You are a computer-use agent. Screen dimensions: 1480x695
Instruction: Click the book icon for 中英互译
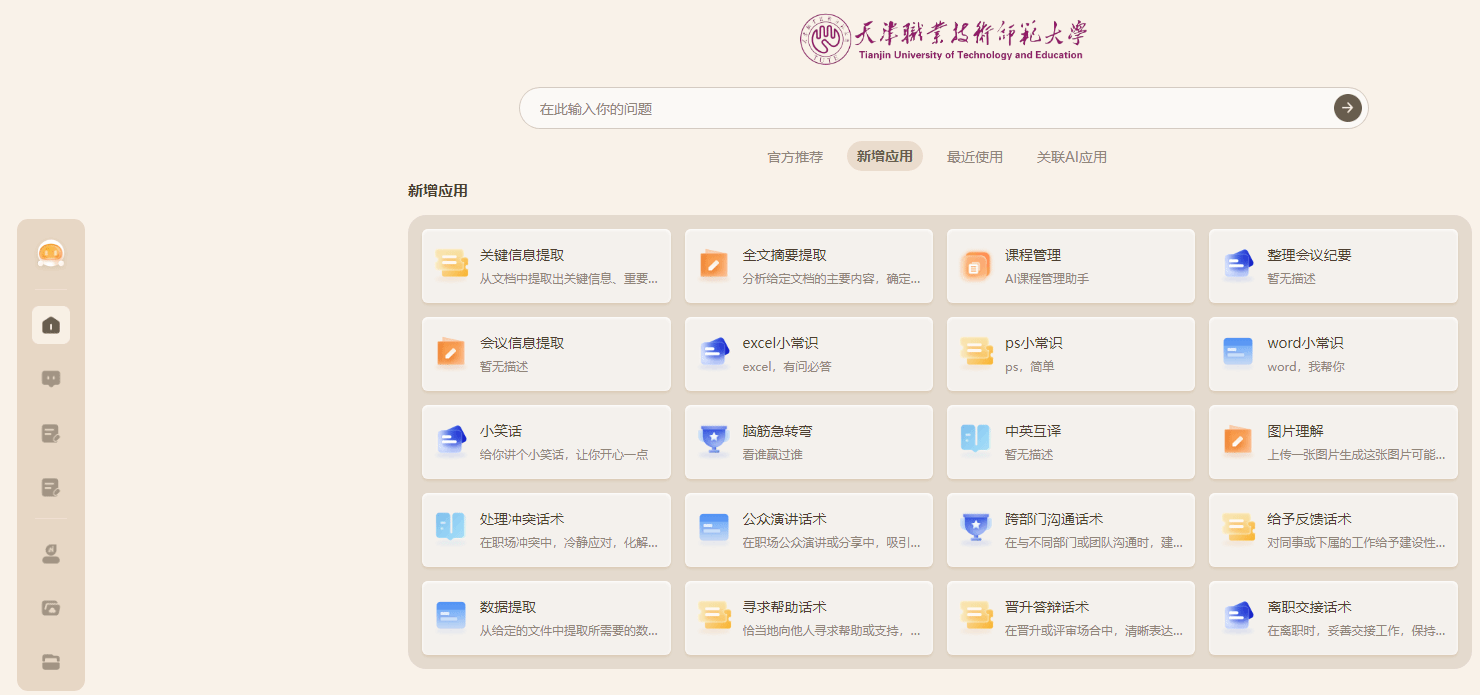tap(975, 441)
